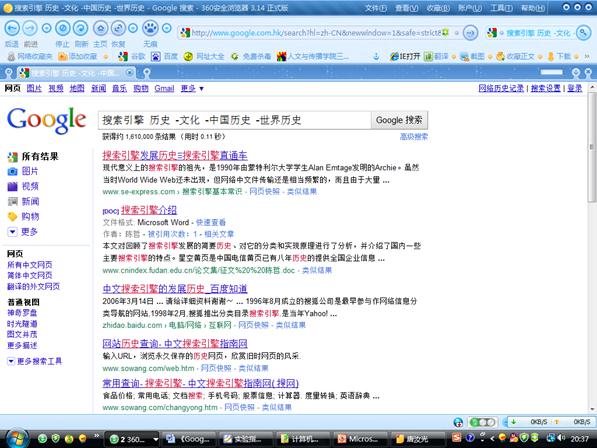The width and height of the screenshot is (597, 448).
Task: Open 时光隧道 view in sidebar
Action: (x=22, y=324)
